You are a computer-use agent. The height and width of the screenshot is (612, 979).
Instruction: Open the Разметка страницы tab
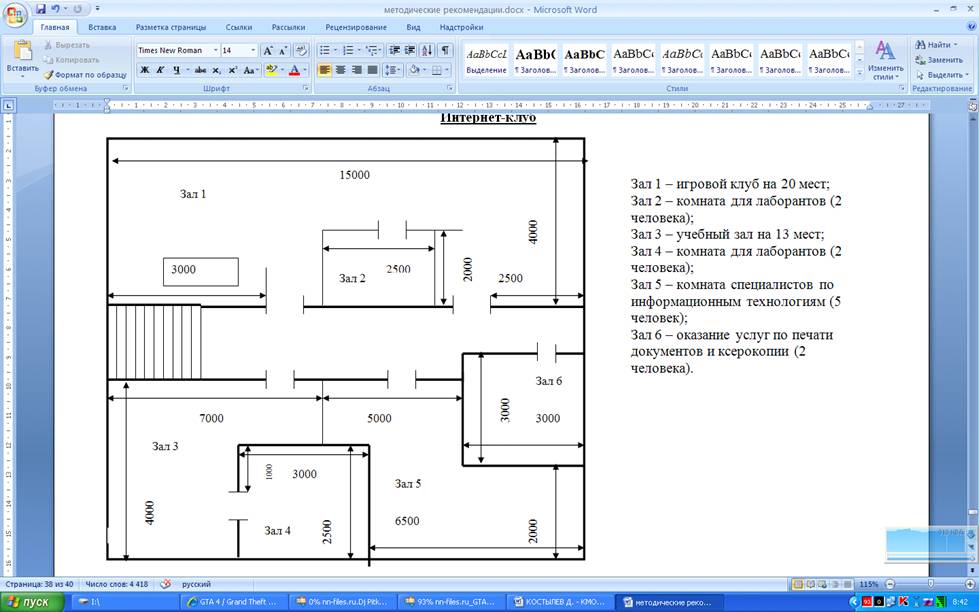[170, 27]
